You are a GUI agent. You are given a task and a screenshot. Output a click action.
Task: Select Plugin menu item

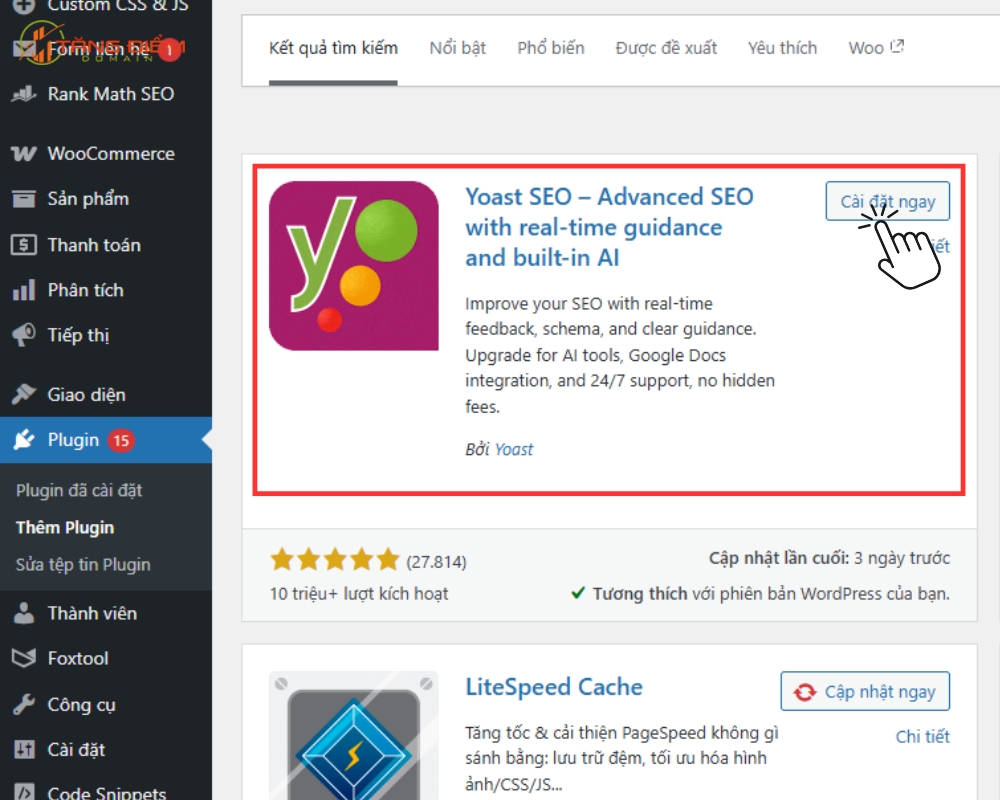pyautogui.click(x=106, y=440)
